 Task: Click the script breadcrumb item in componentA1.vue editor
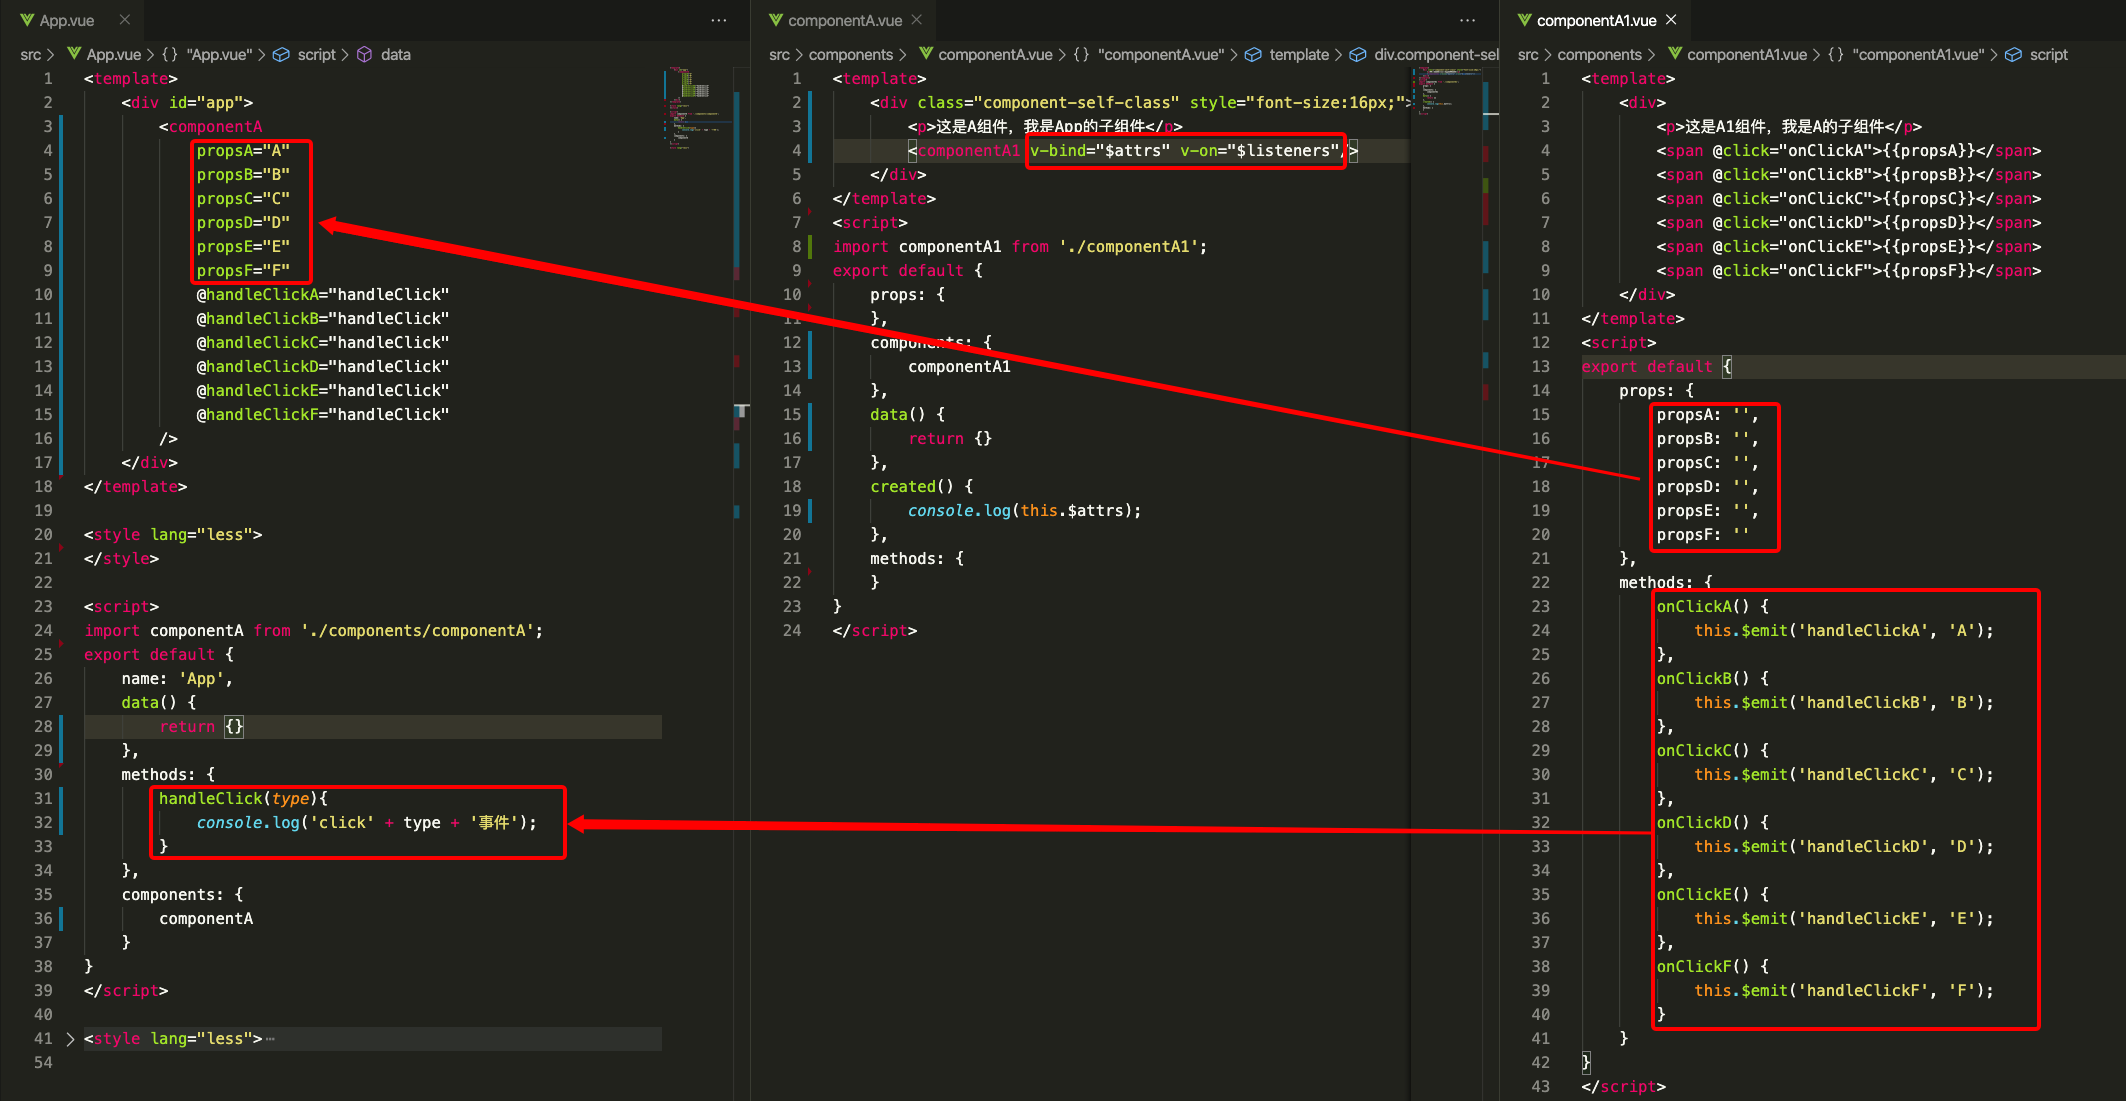click(x=2050, y=55)
